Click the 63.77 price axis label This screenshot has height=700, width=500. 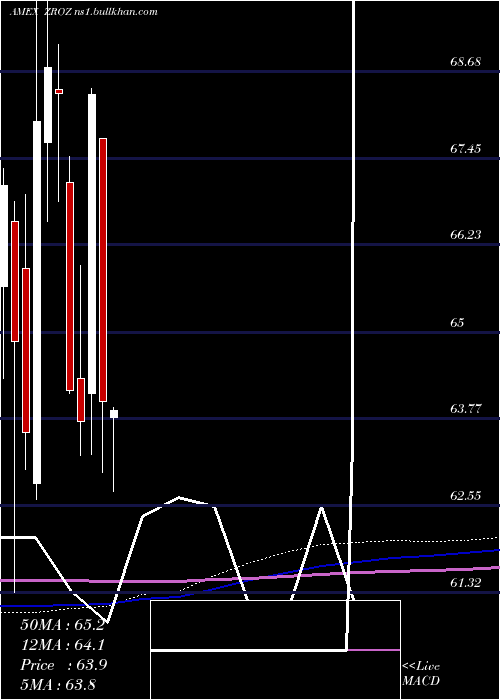[x=465, y=408]
